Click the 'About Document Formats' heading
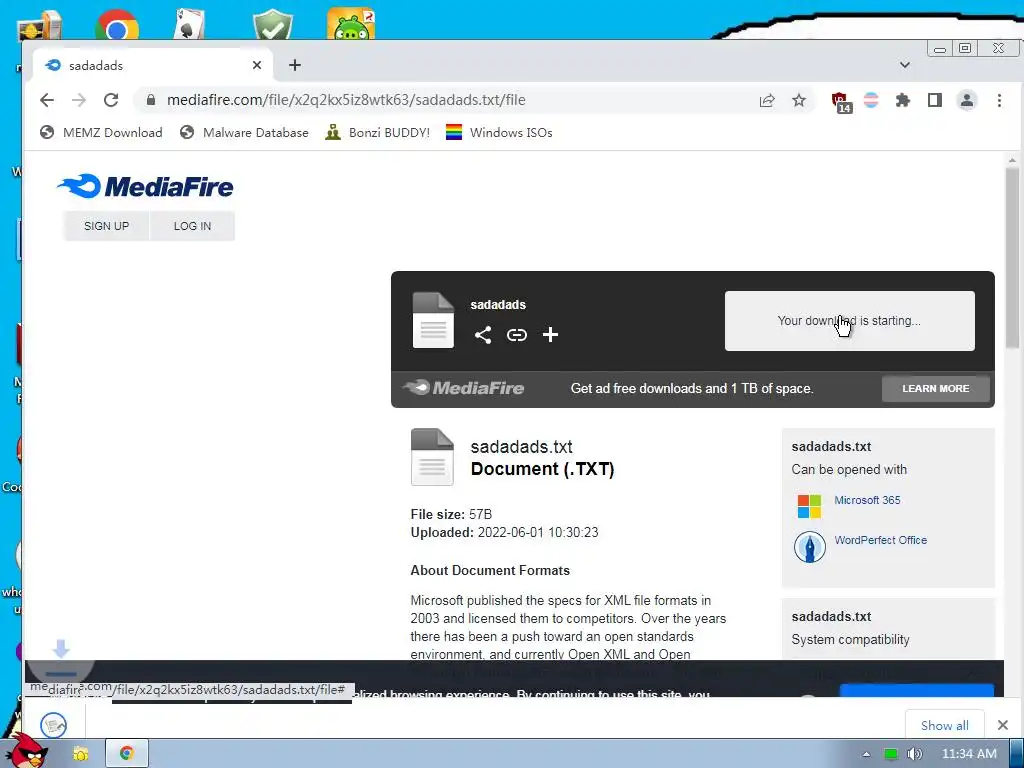1024x768 pixels. (490, 570)
